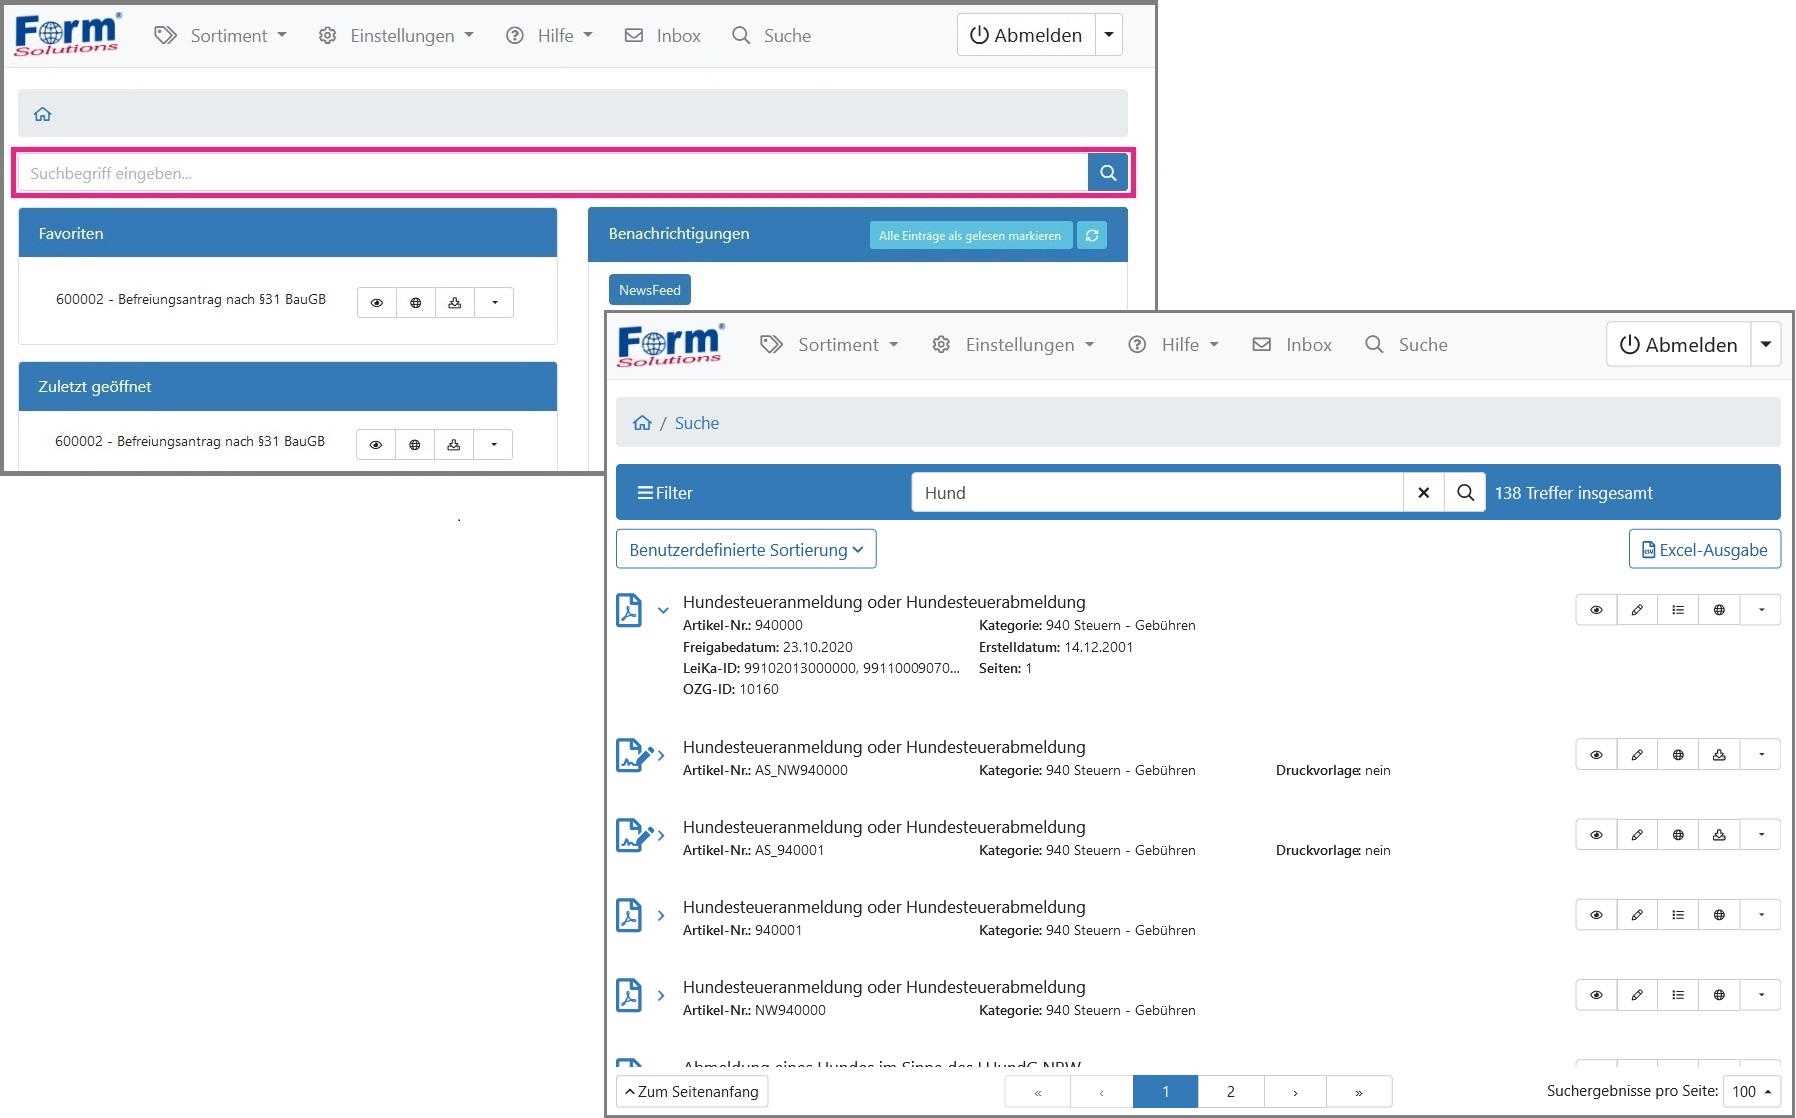
Task: Edit article AS_940001 with pencil icon
Action: [x=1637, y=835]
